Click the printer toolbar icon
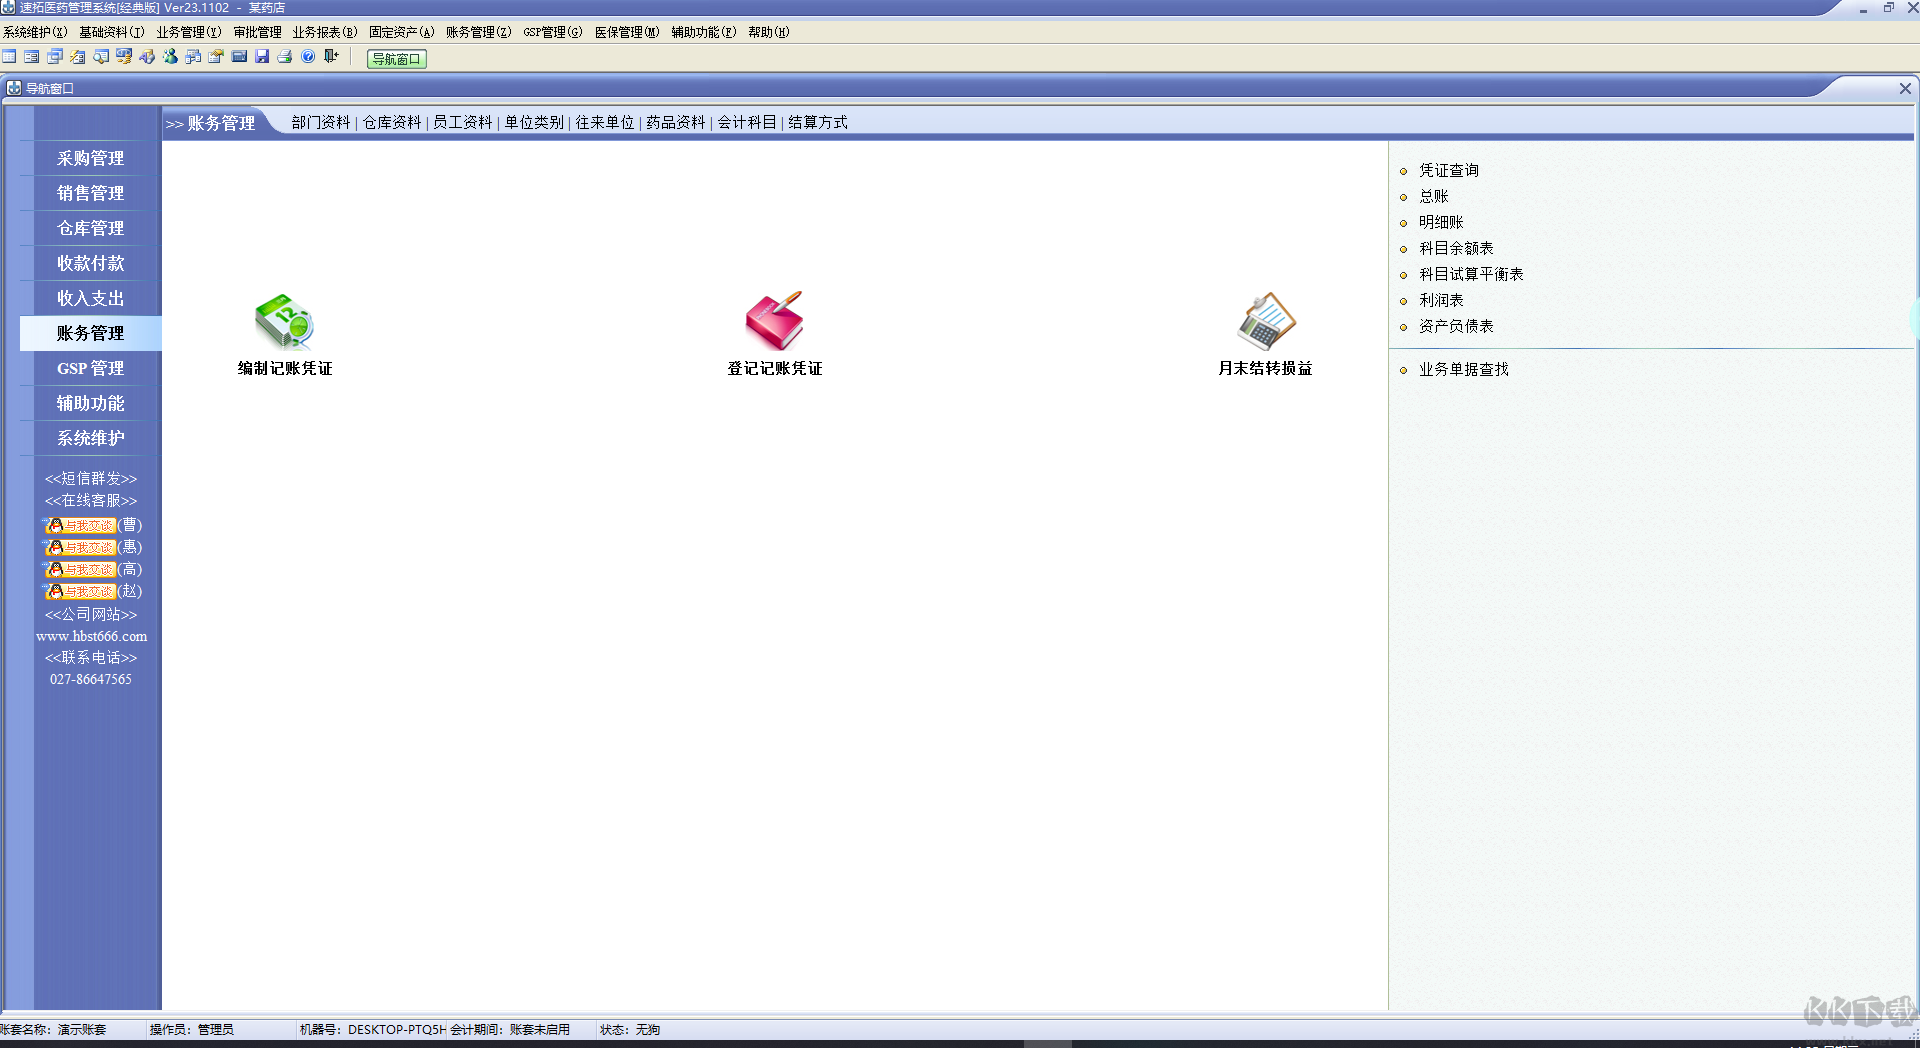The width and height of the screenshot is (1920, 1048). tap(285, 57)
